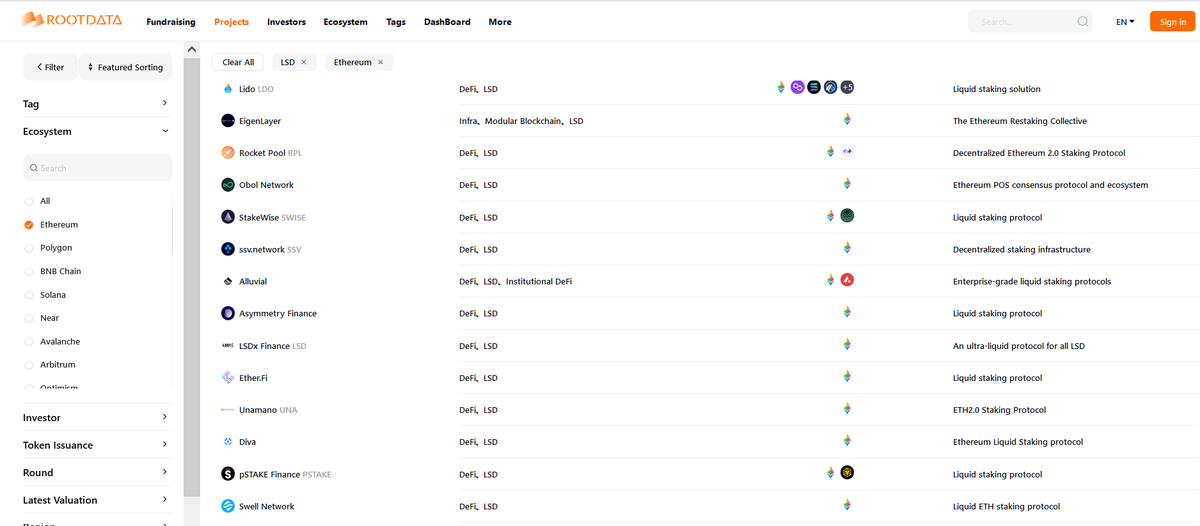Open the EN language dropdown

[1125, 22]
